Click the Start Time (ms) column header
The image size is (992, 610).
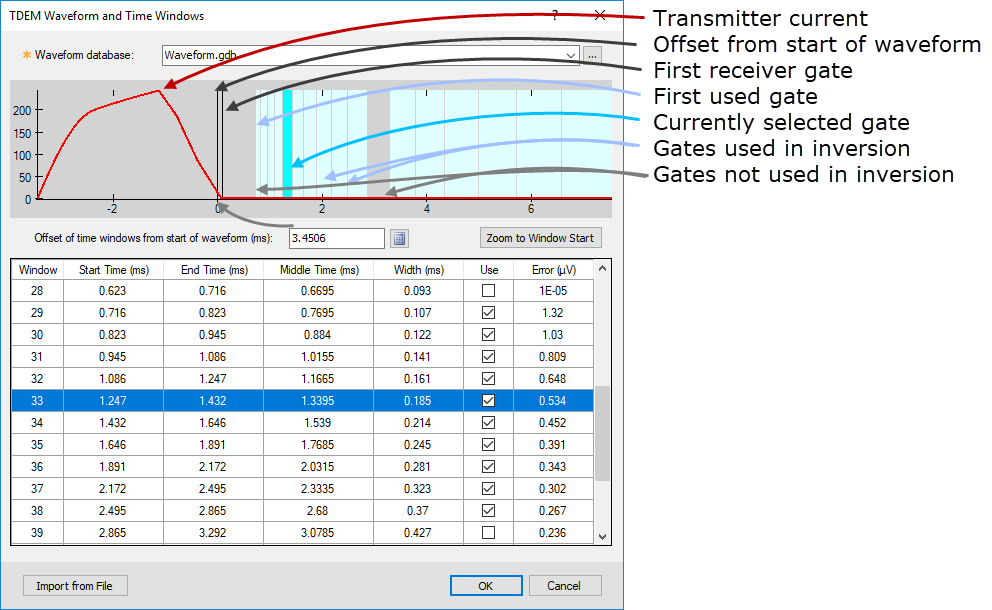click(x=114, y=270)
